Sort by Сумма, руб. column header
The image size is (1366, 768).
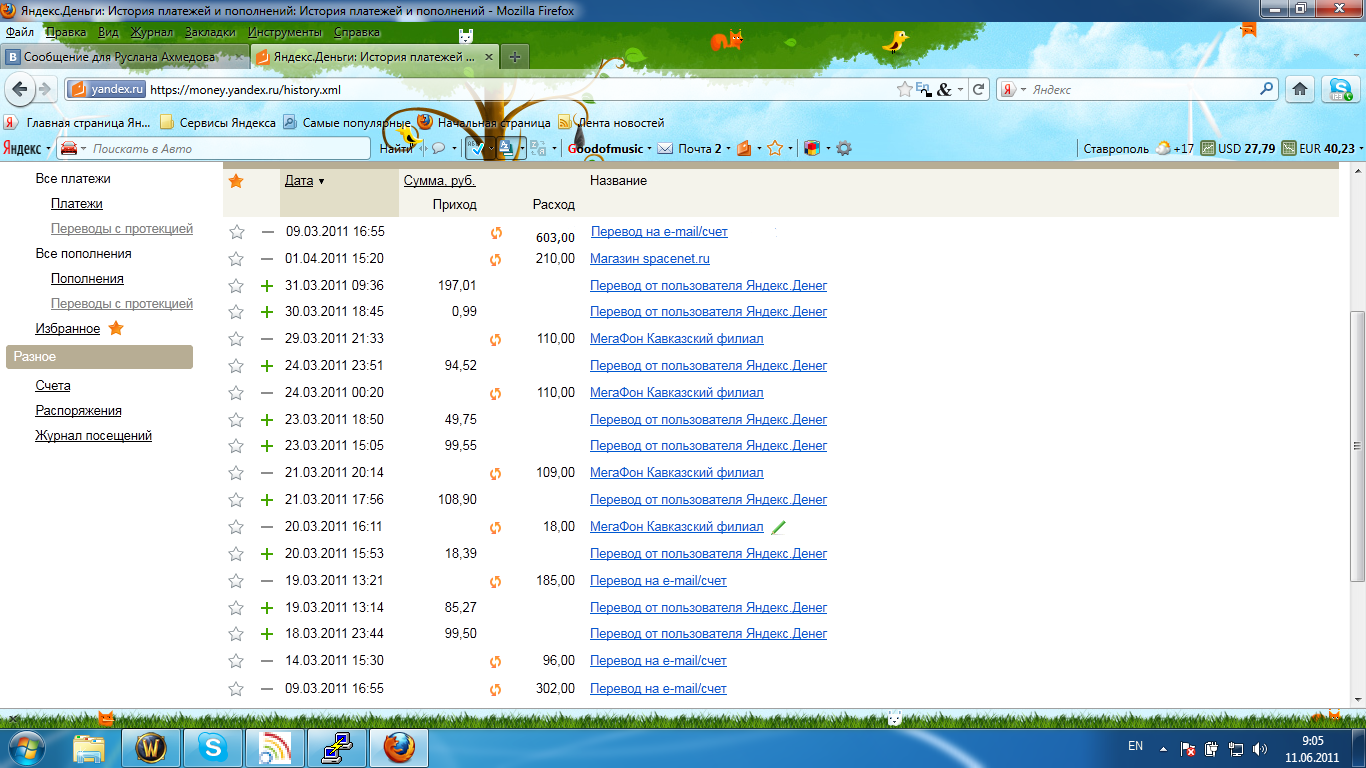(440, 181)
